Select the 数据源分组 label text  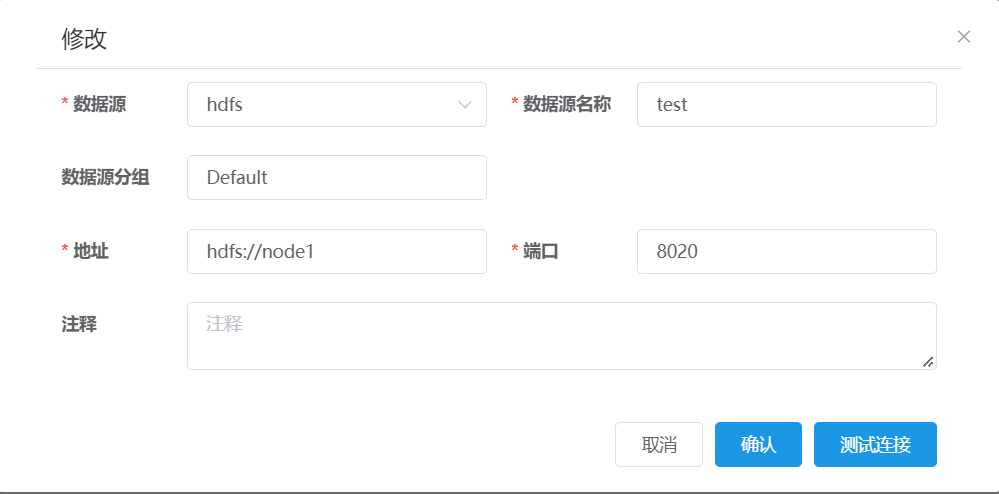point(105,177)
